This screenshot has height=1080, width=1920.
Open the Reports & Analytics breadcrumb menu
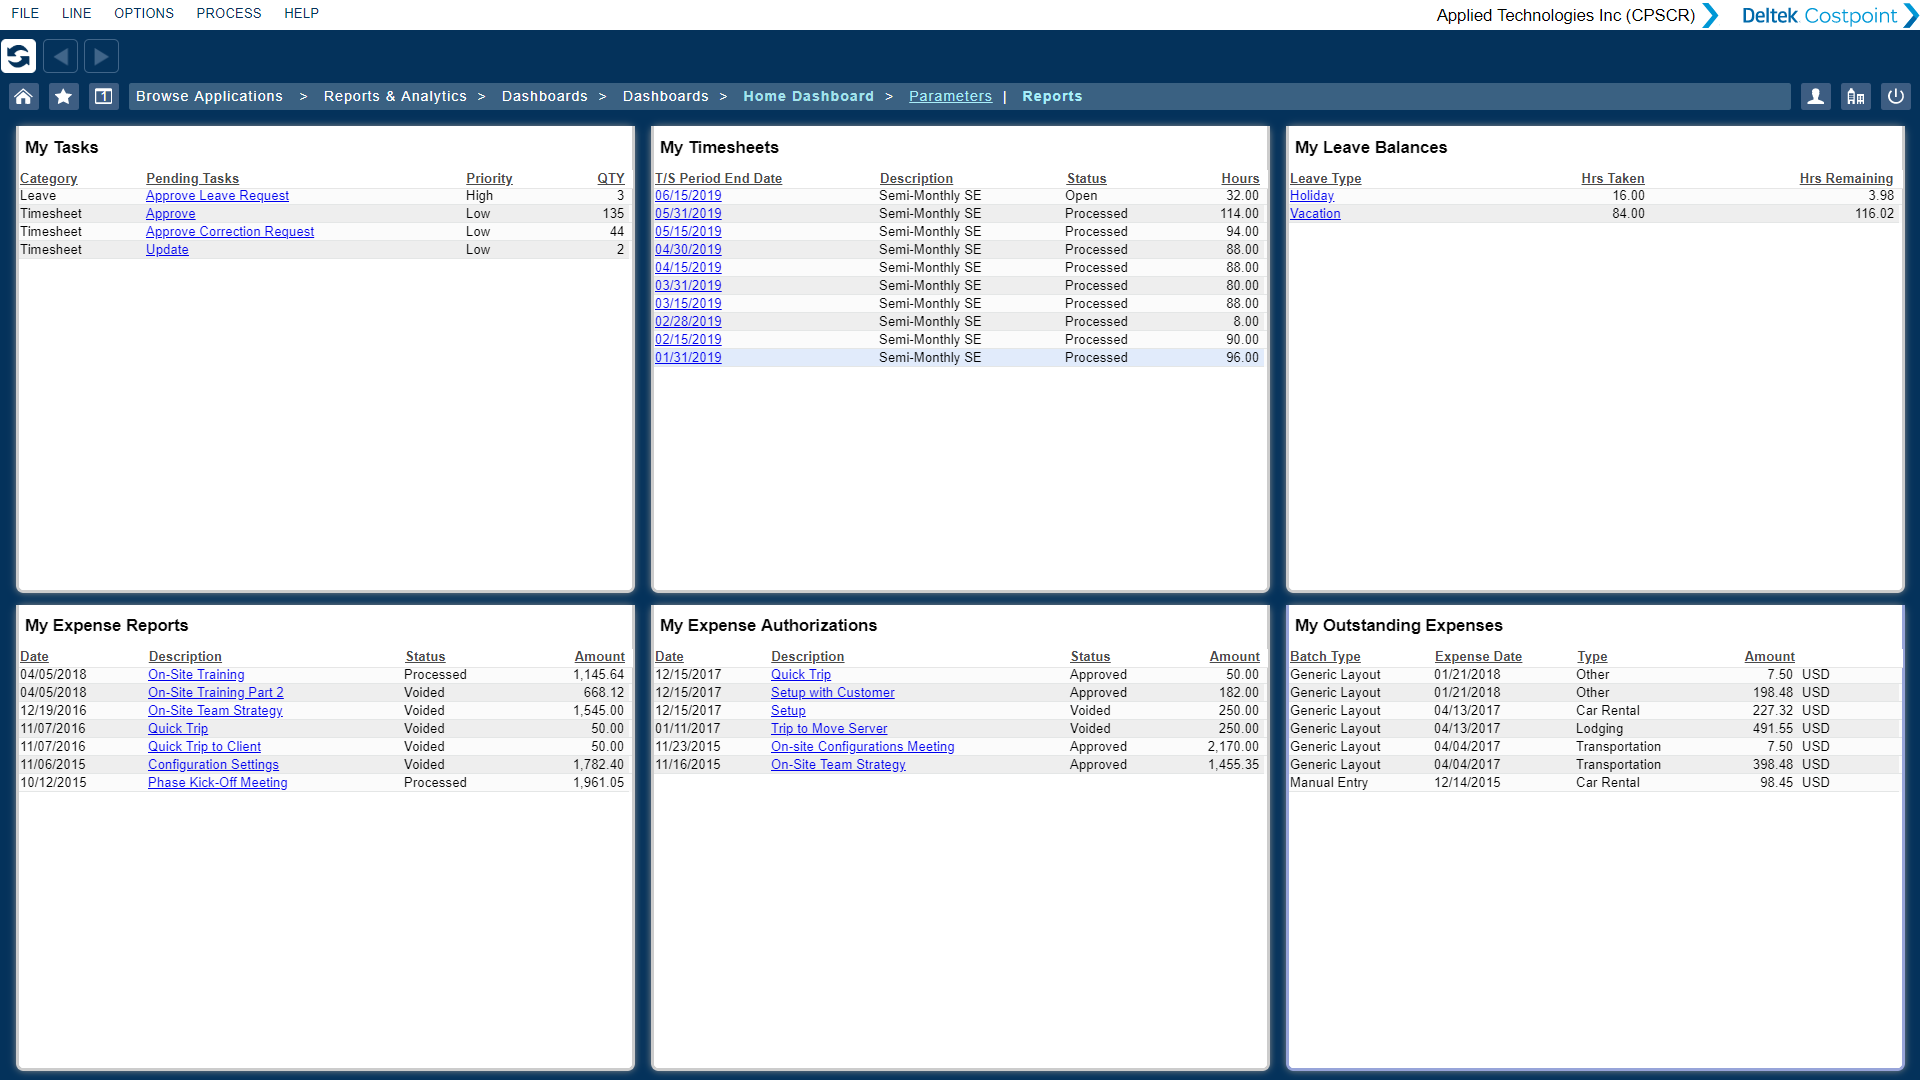pyautogui.click(x=395, y=96)
